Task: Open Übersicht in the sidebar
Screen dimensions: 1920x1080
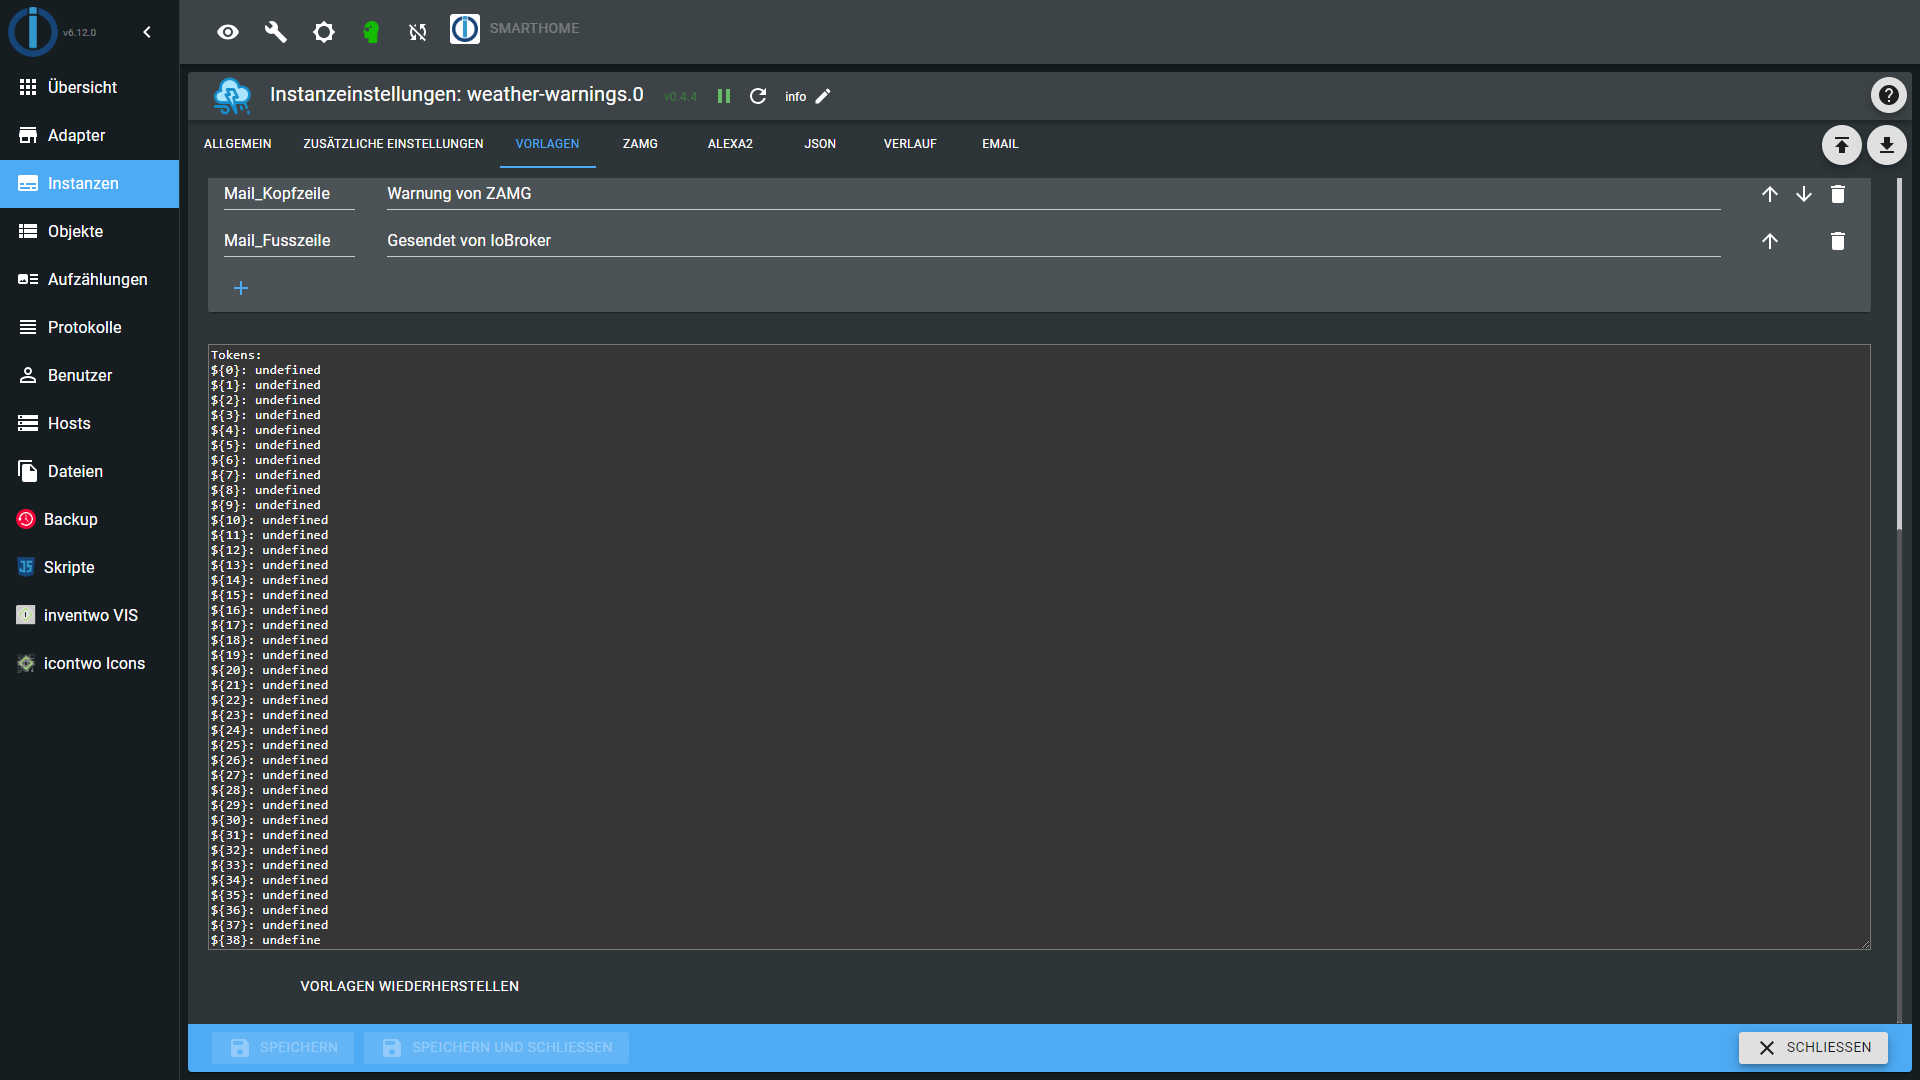Action: [89, 88]
